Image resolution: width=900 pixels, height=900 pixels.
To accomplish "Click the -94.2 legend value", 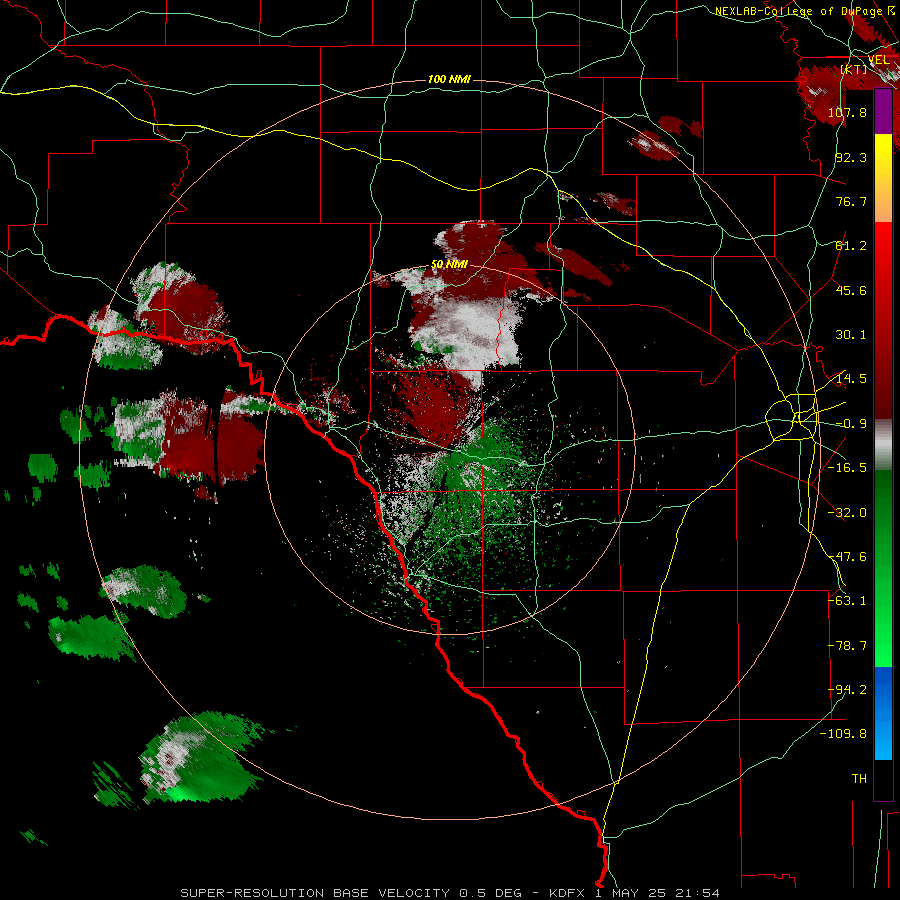I will tap(847, 690).
